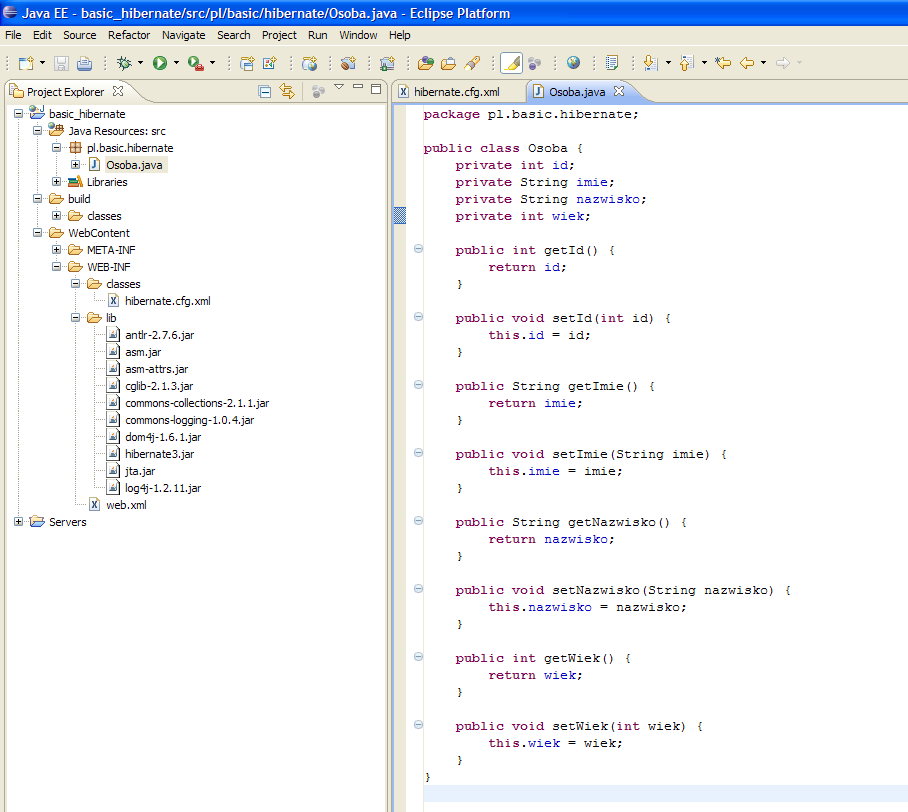This screenshot has height=812, width=908.
Task: Click the Open Type toolbar icon
Action: (426, 63)
